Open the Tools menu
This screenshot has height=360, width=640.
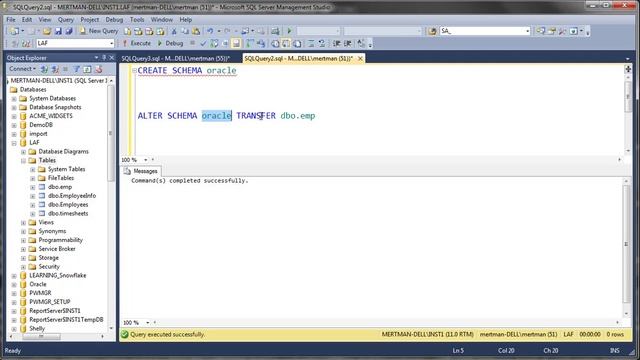137,20
